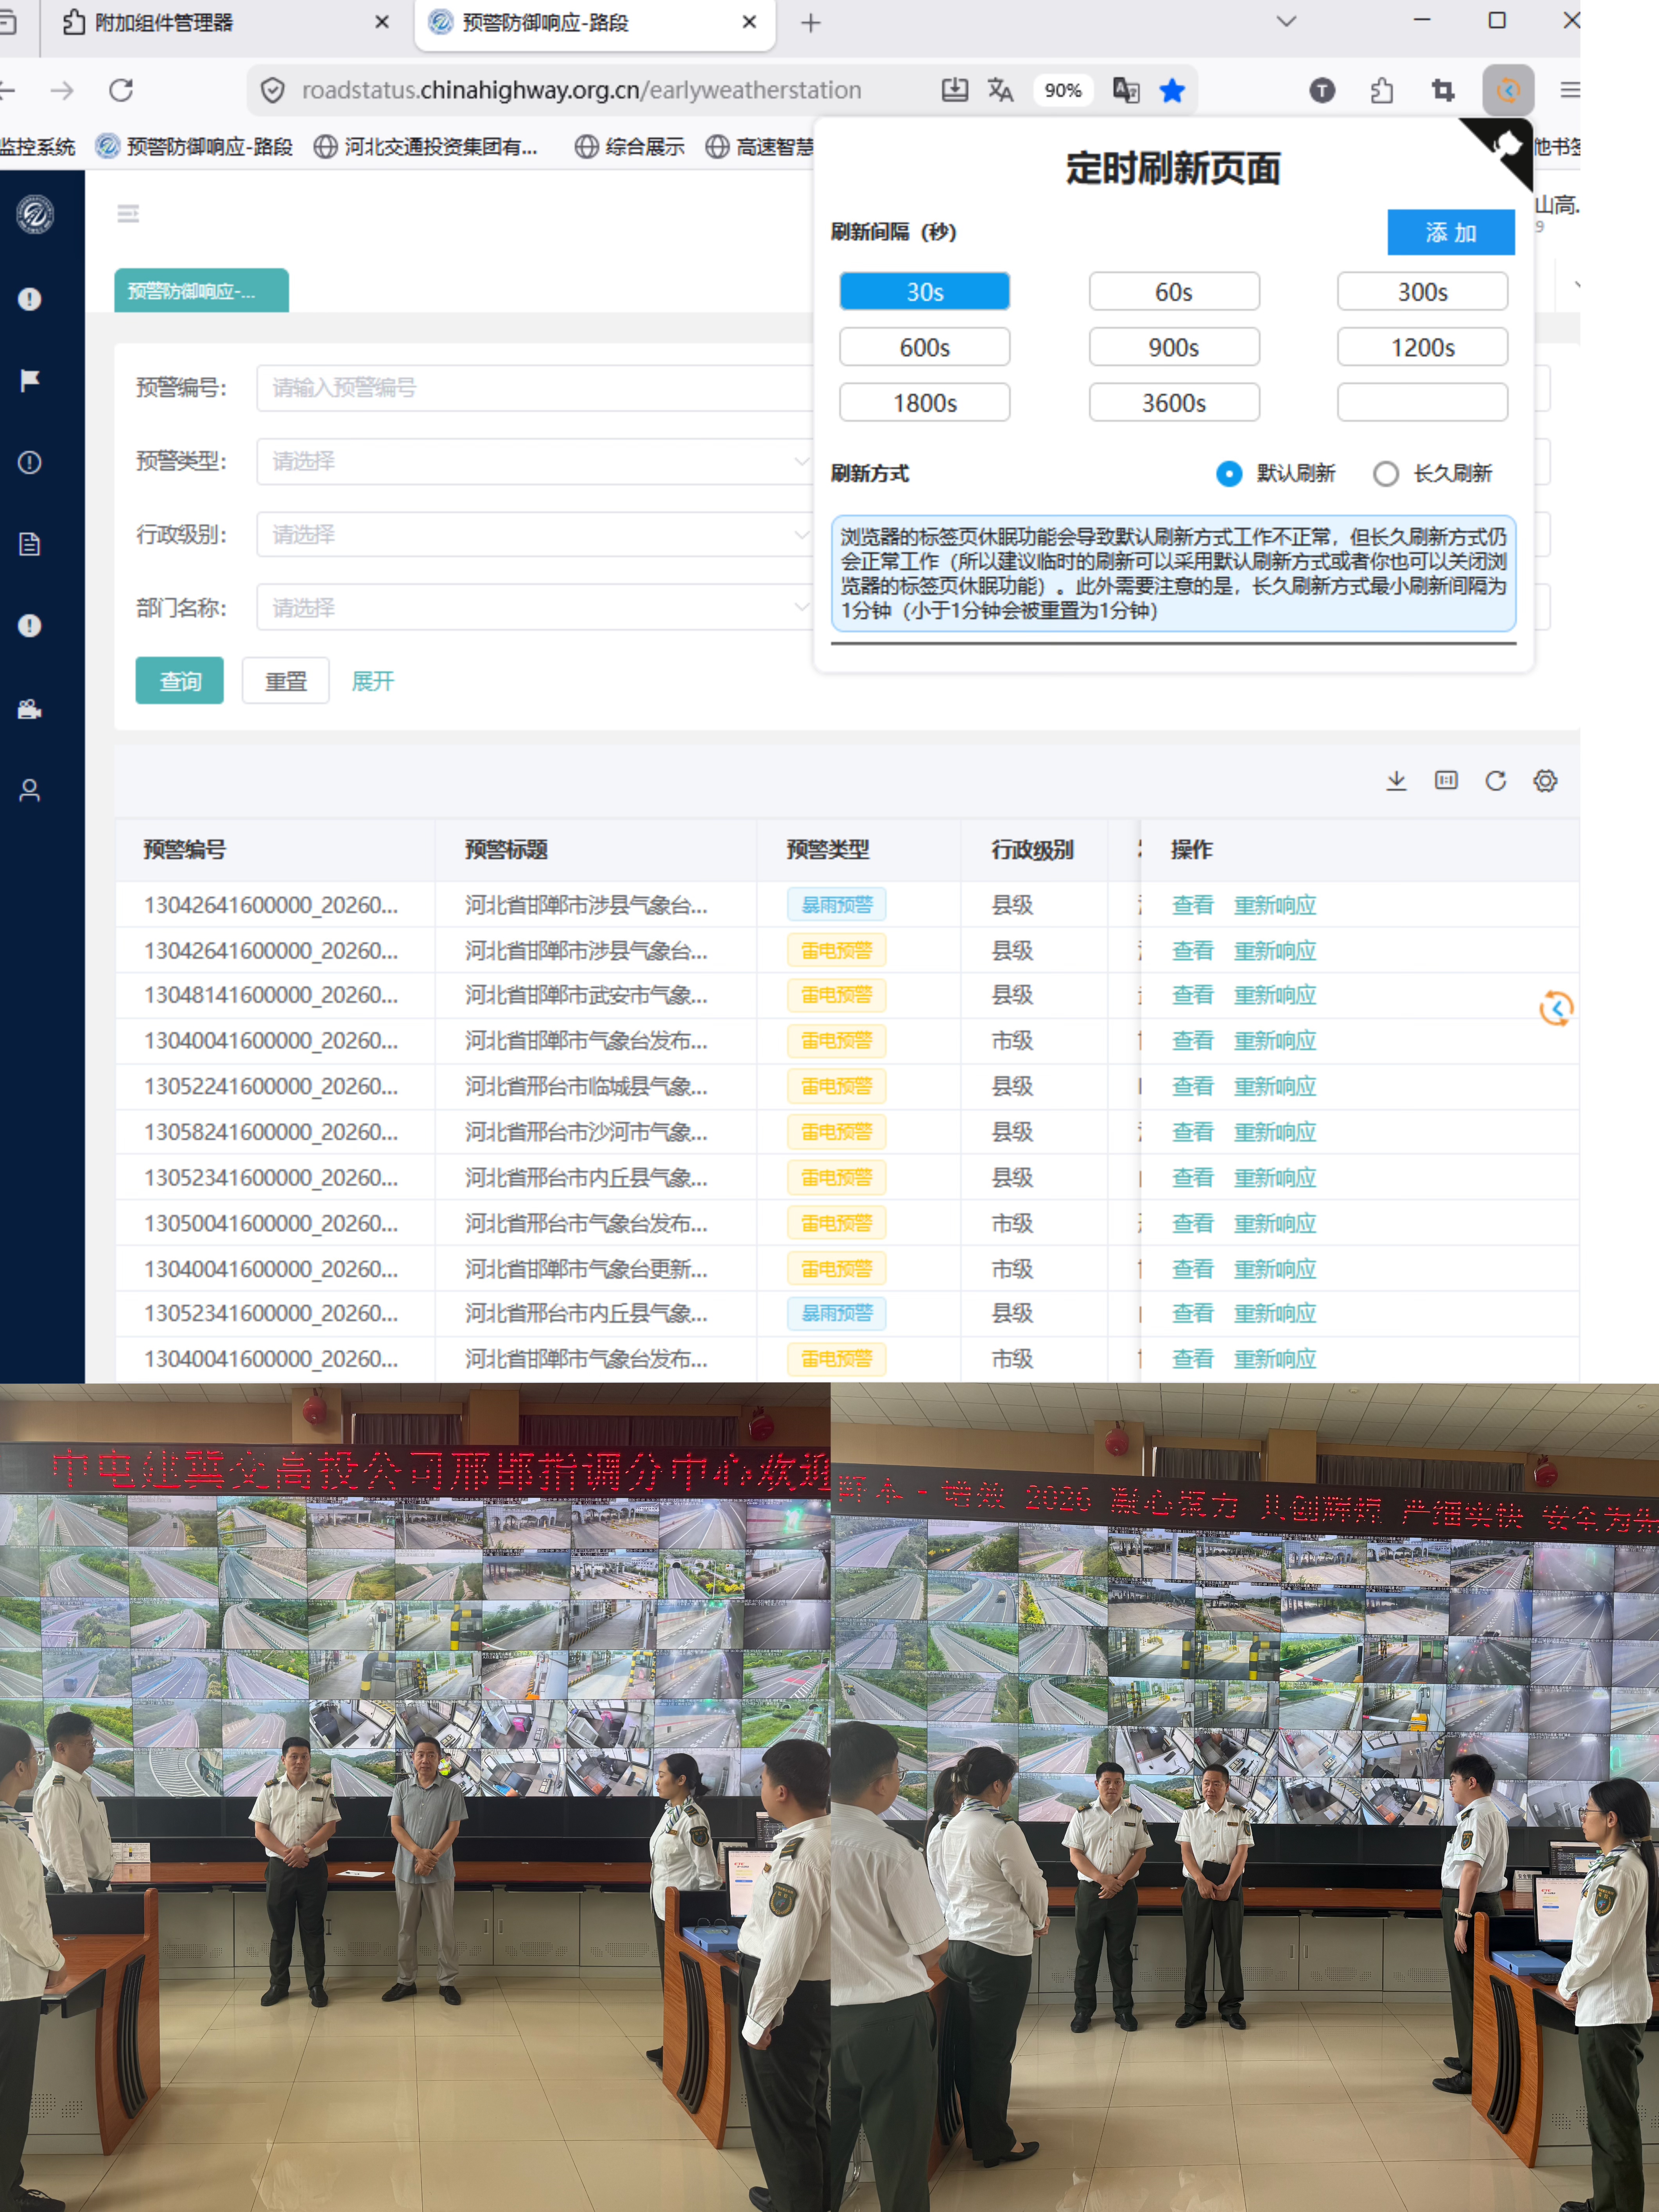Click the table refresh icon
The width and height of the screenshot is (1659, 2212).
tap(1495, 781)
